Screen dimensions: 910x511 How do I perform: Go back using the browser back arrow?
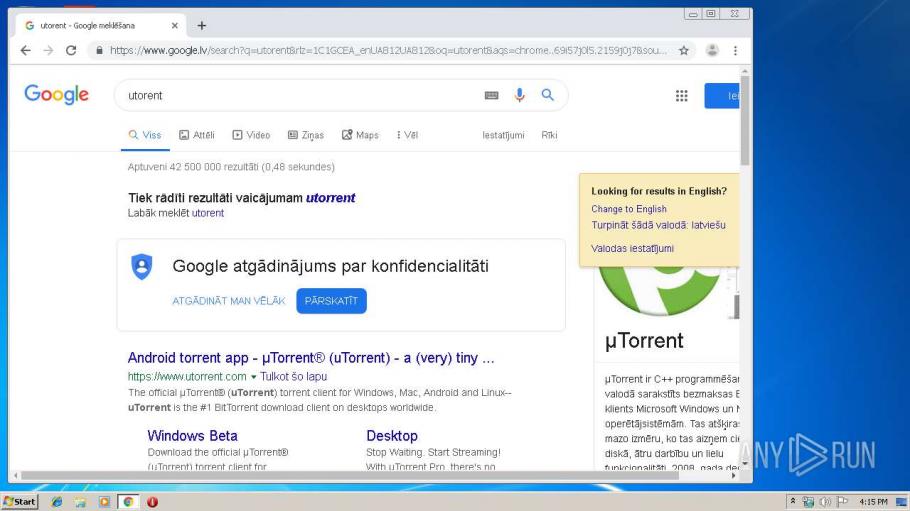[25, 51]
